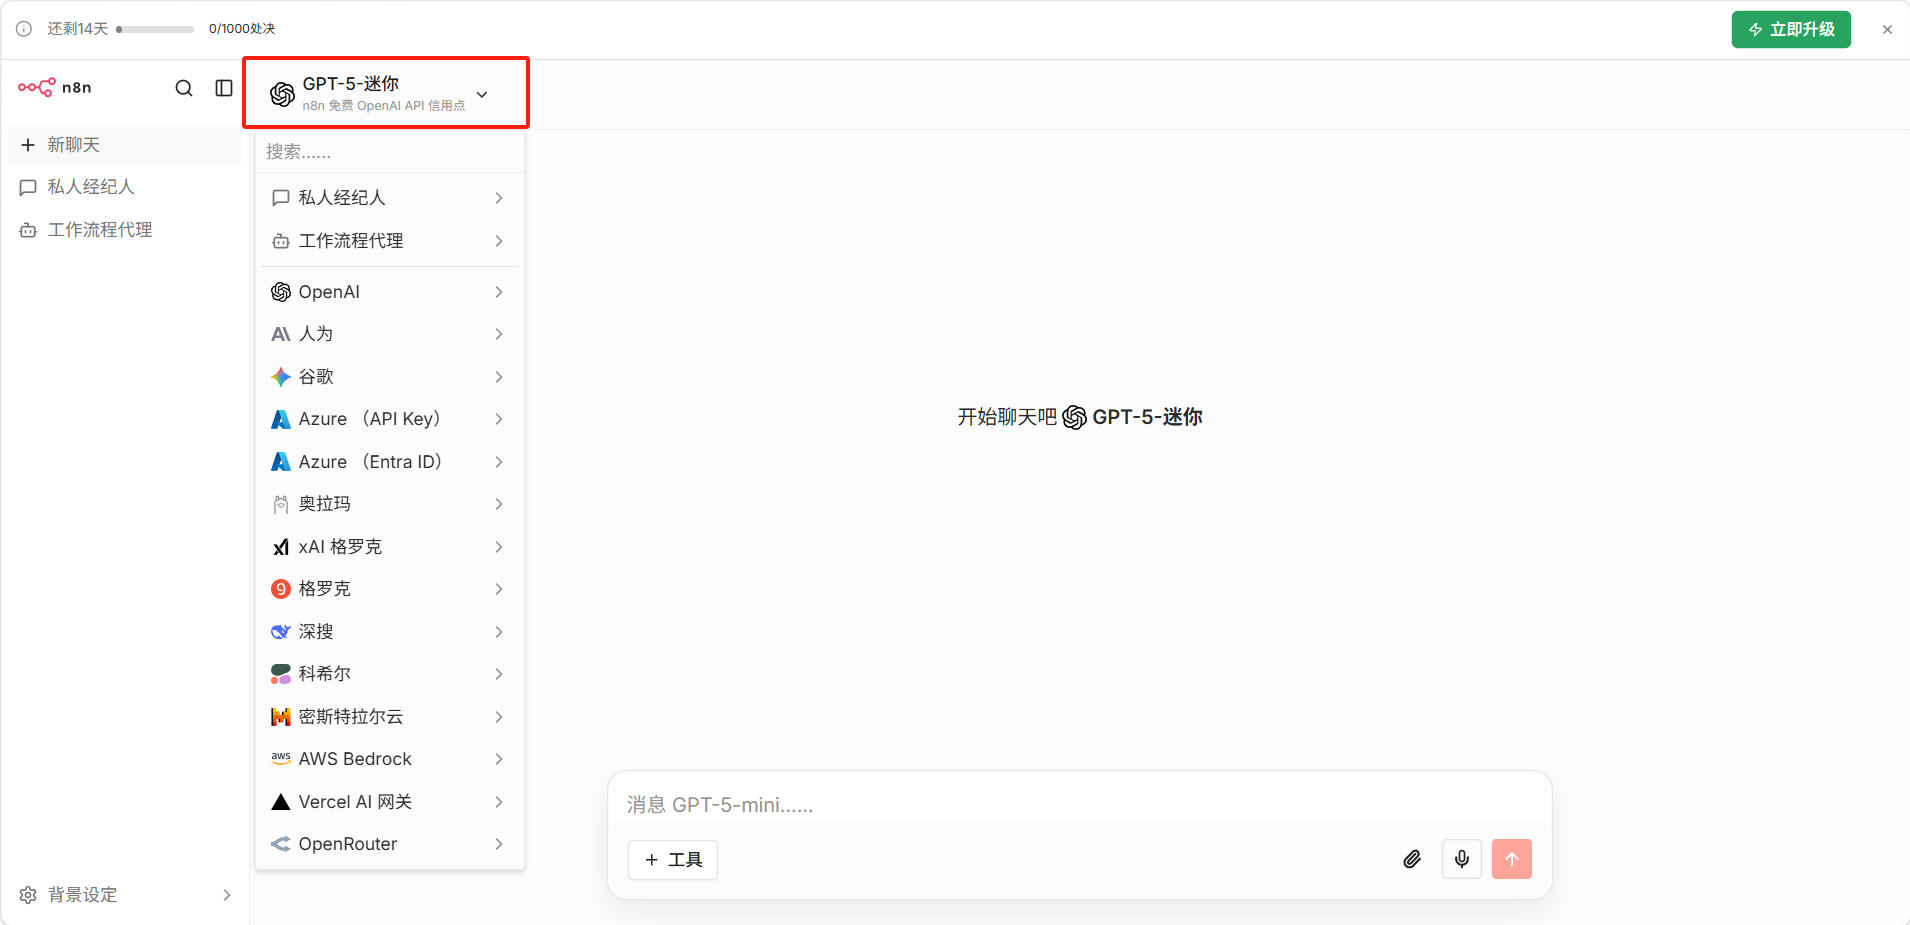Click the microphone voice input icon
Image resolution: width=1910 pixels, height=925 pixels.
pos(1462,859)
